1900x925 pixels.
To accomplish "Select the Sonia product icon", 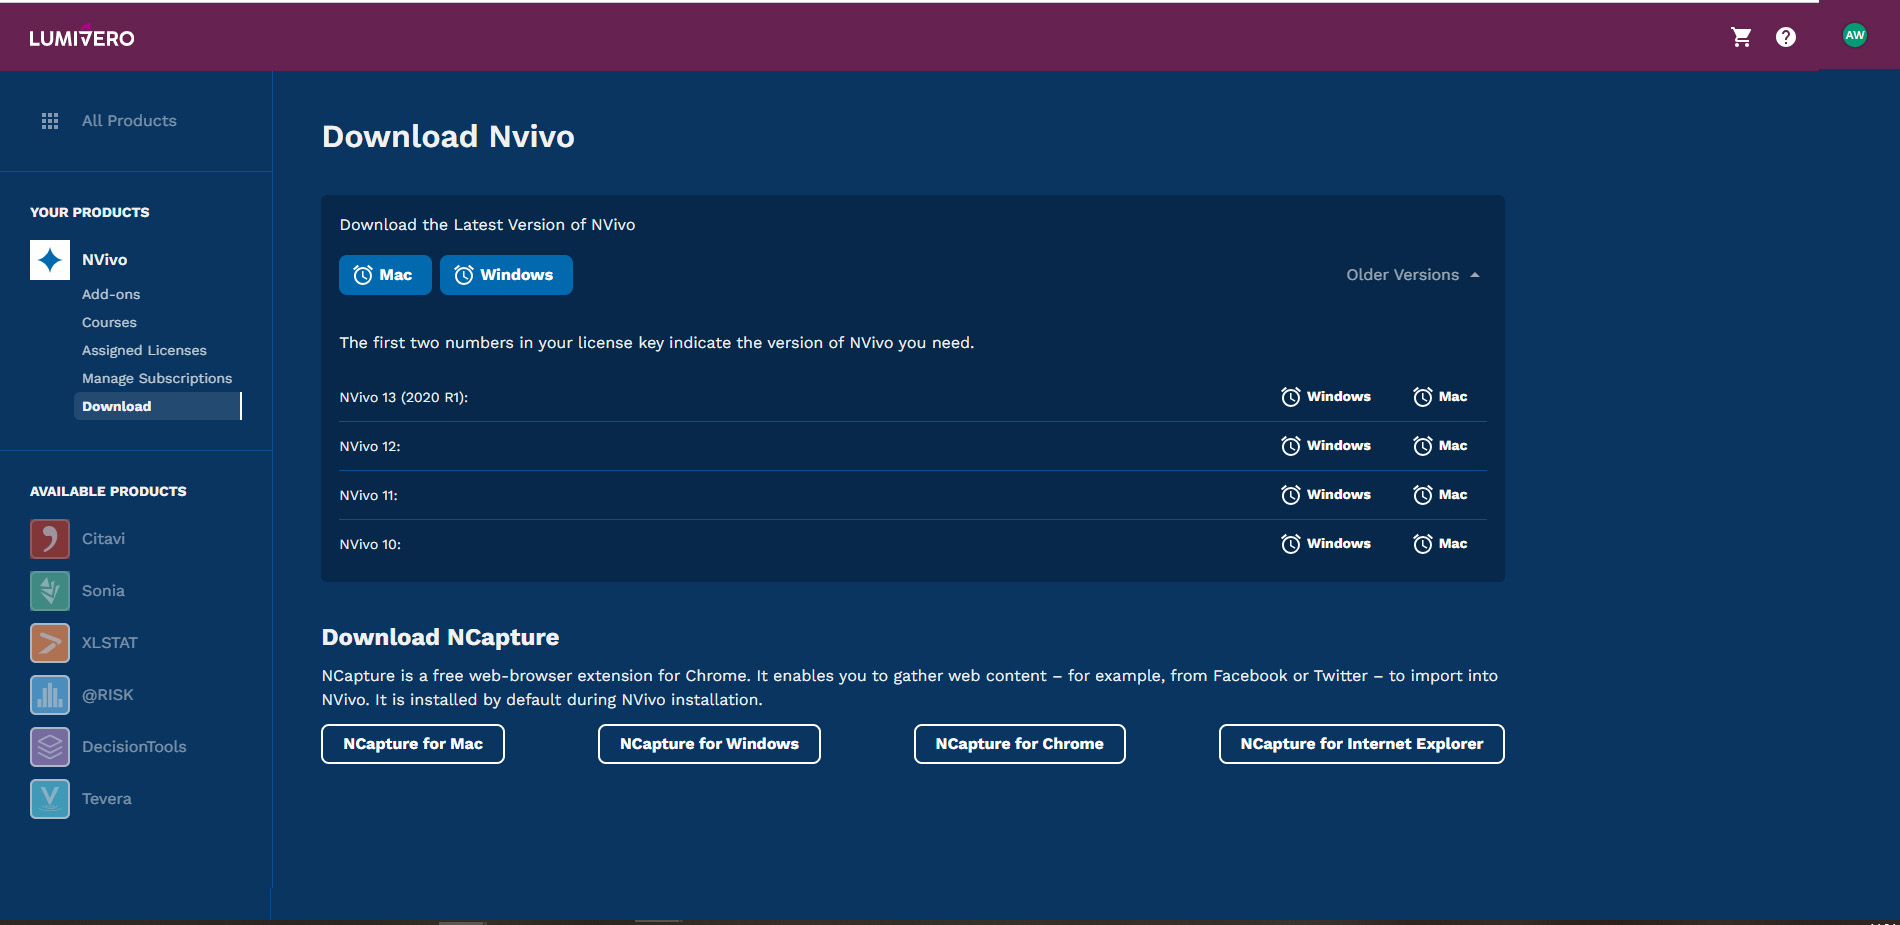I will point(49,590).
